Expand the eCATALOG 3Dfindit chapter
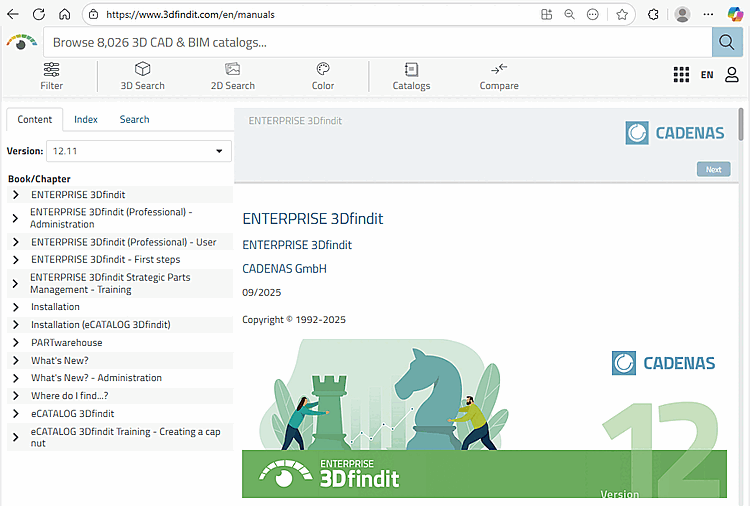750x506 pixels. pos(16,414)
